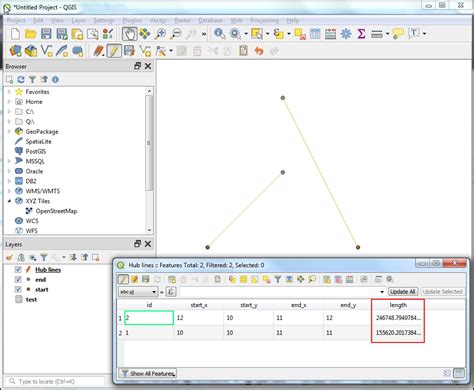Refresh the Browser panel
This screenshot has height=390, width=474.
point(21,79)
